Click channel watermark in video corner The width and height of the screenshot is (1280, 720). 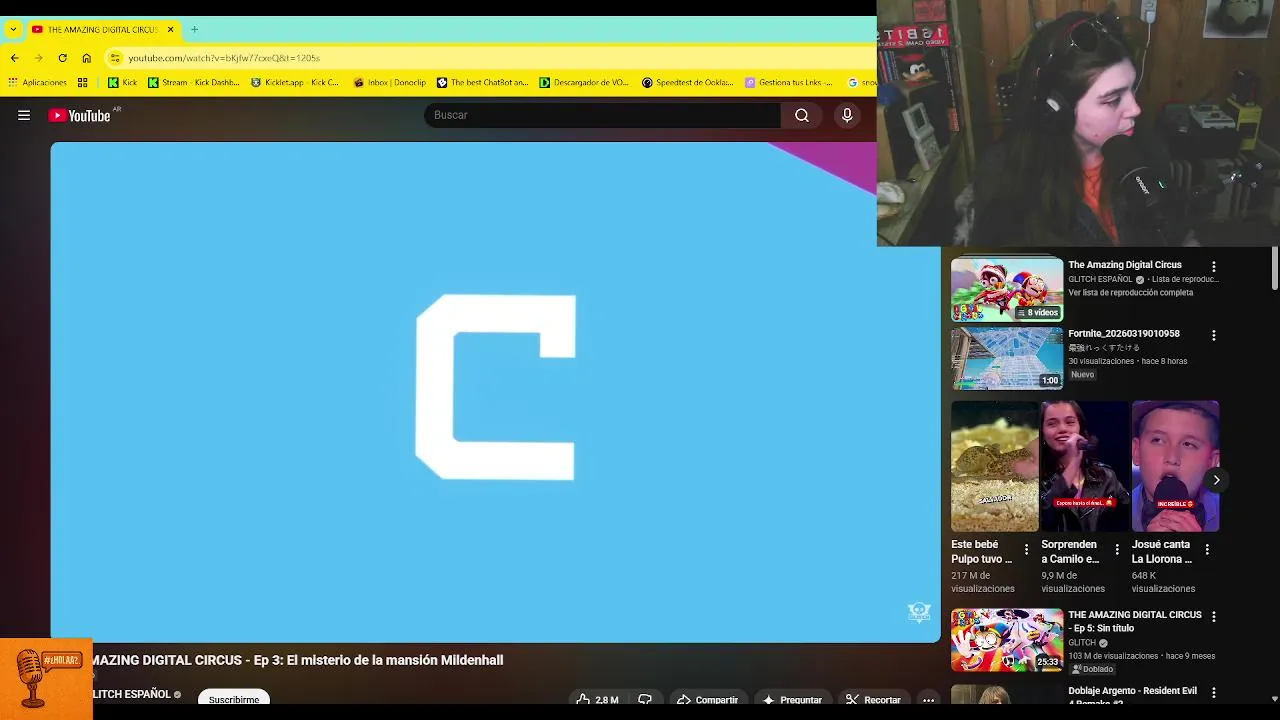tap(919, 612)
